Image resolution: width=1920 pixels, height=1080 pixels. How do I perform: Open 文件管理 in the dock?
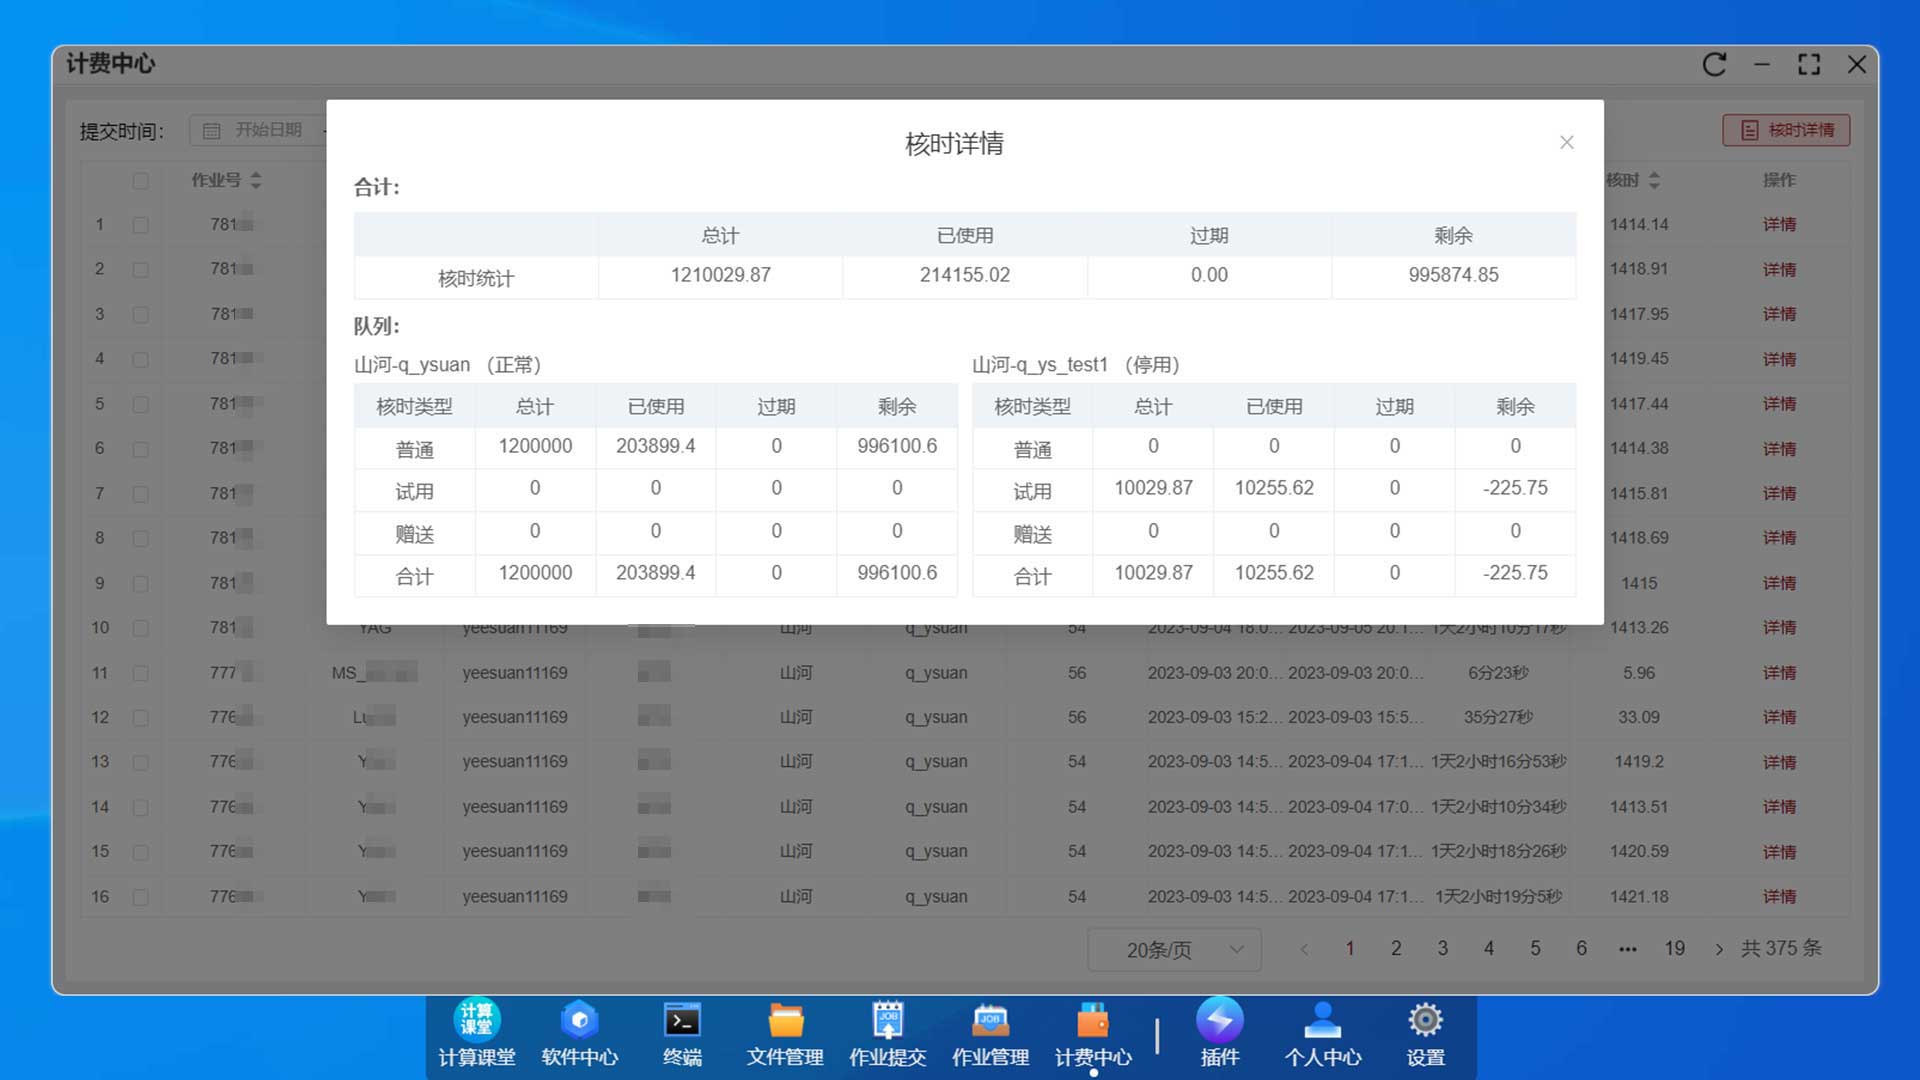[785, 1033]
